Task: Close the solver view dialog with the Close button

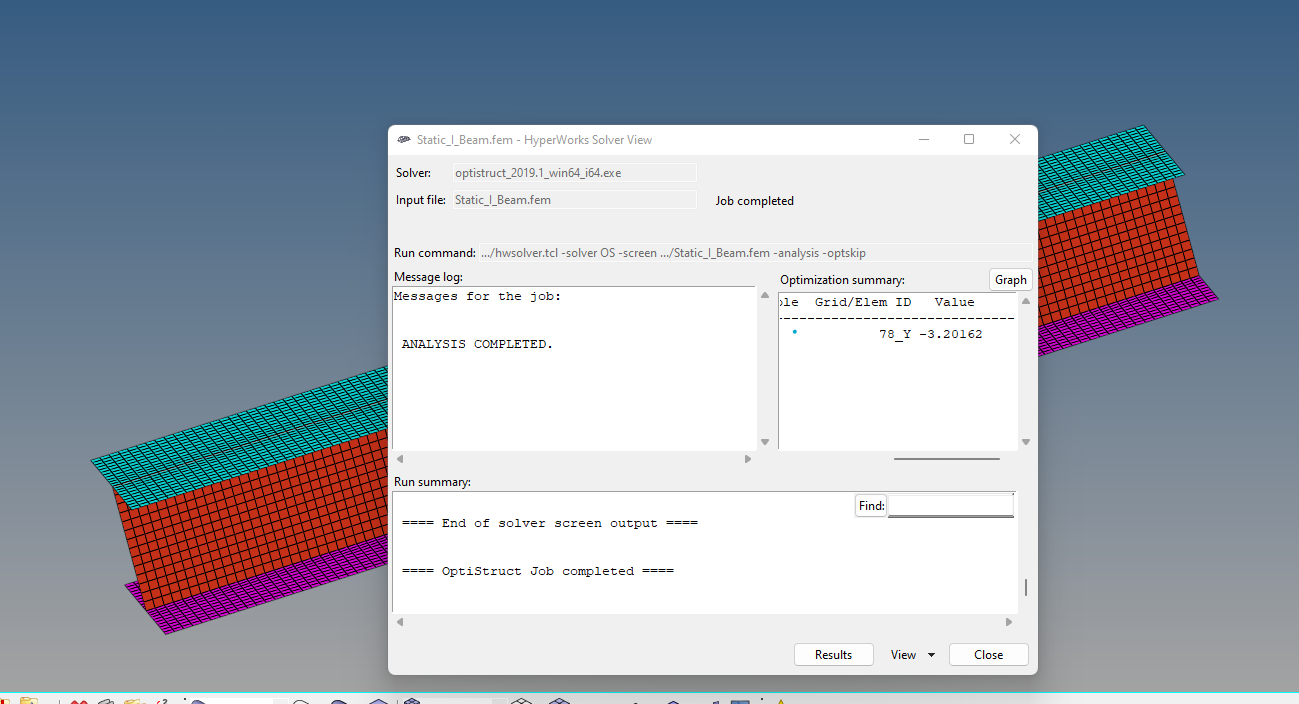Action: pos(988,654)
